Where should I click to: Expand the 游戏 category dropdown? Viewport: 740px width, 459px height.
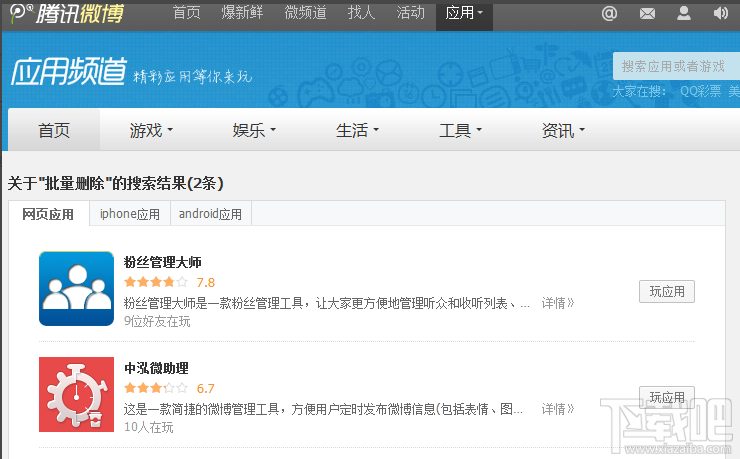151,130
